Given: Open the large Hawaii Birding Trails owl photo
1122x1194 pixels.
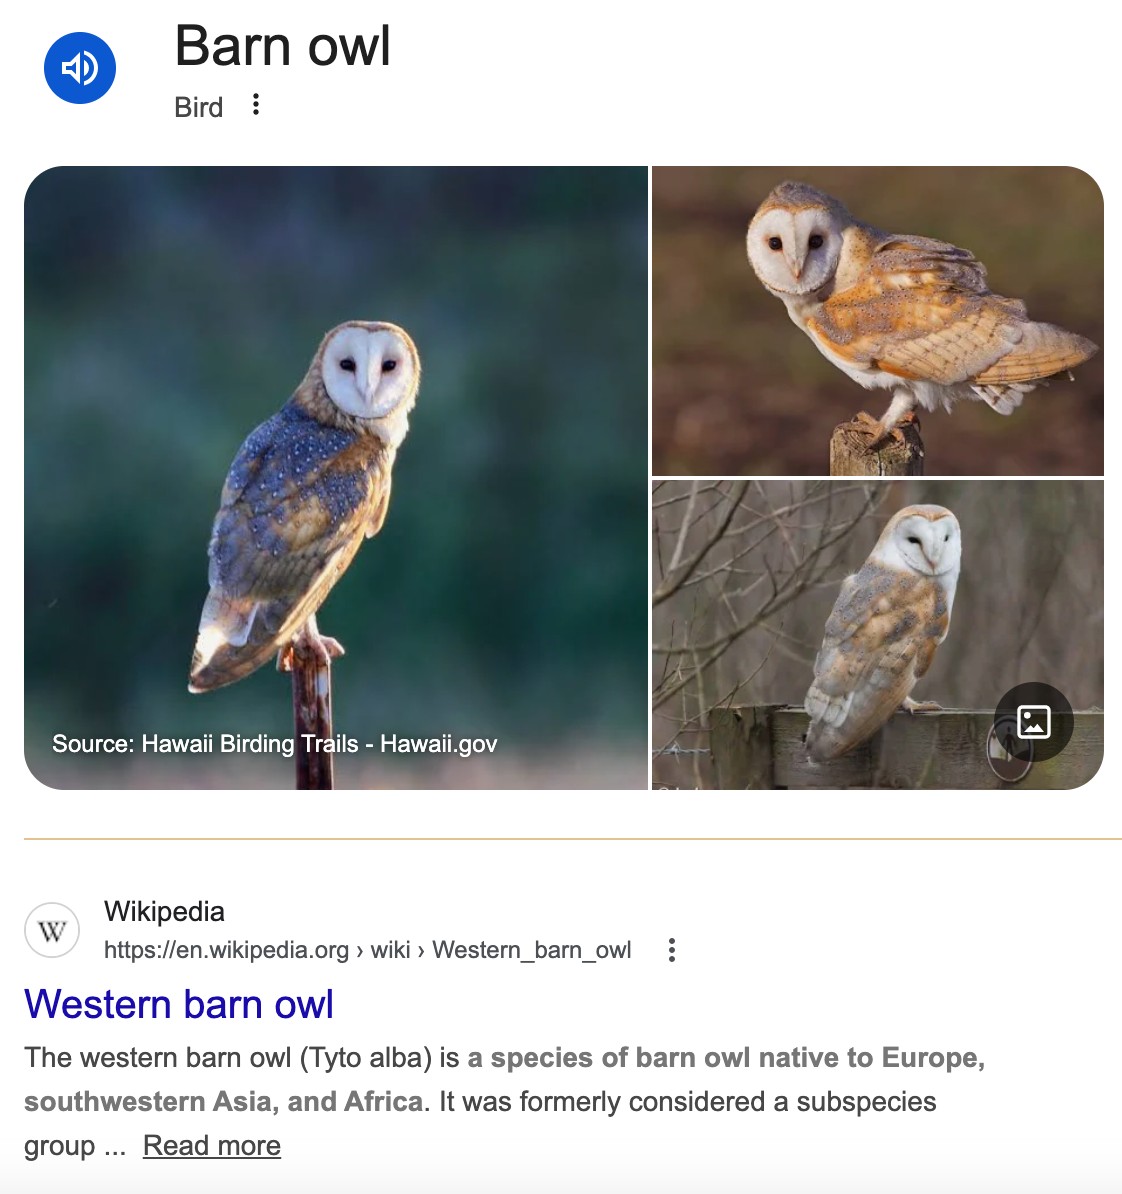Looking at the screenshot, I should [336, 477].
